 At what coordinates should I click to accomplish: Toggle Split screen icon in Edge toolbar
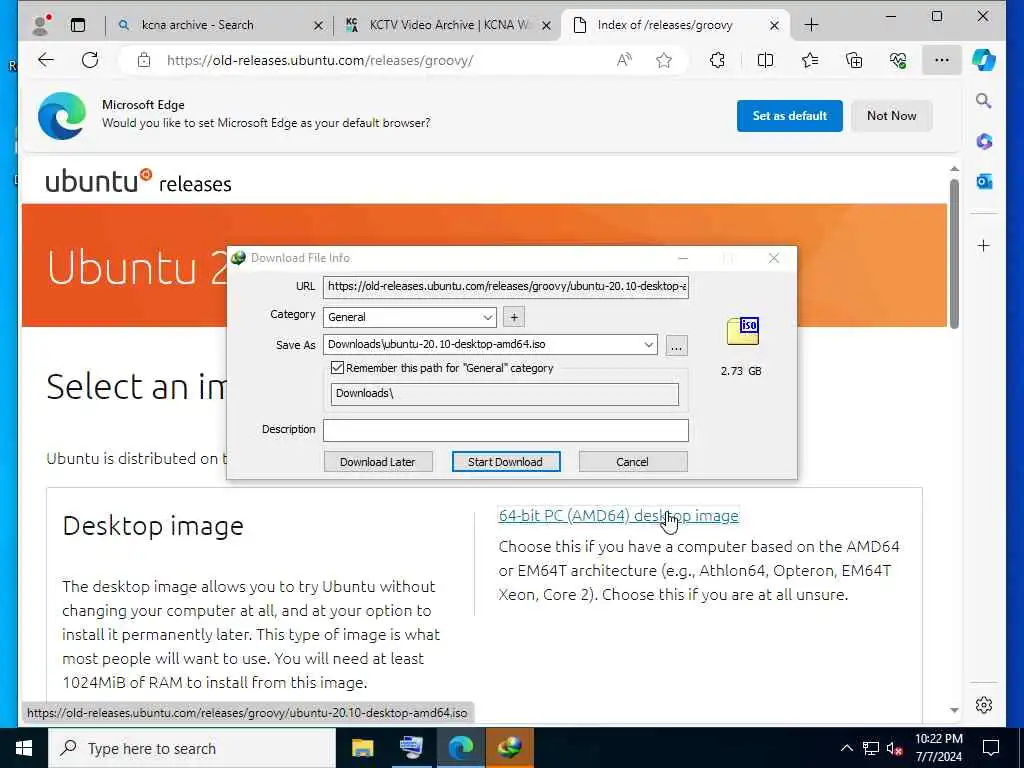click(765, 61)
